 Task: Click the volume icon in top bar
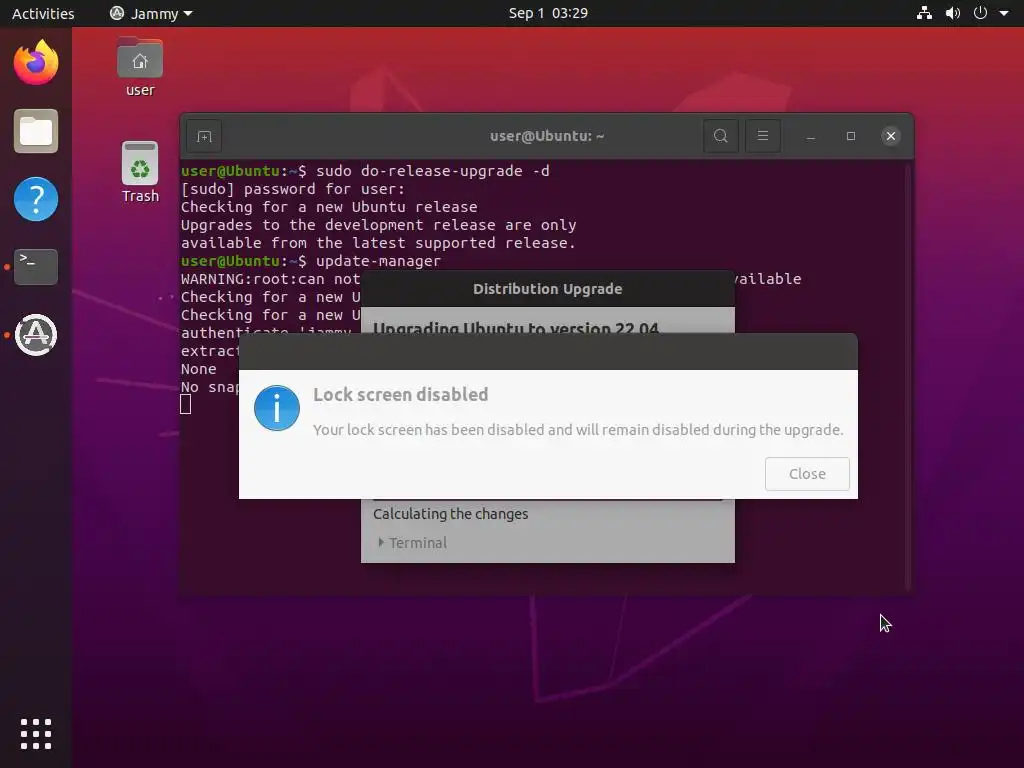coord(953,13)
